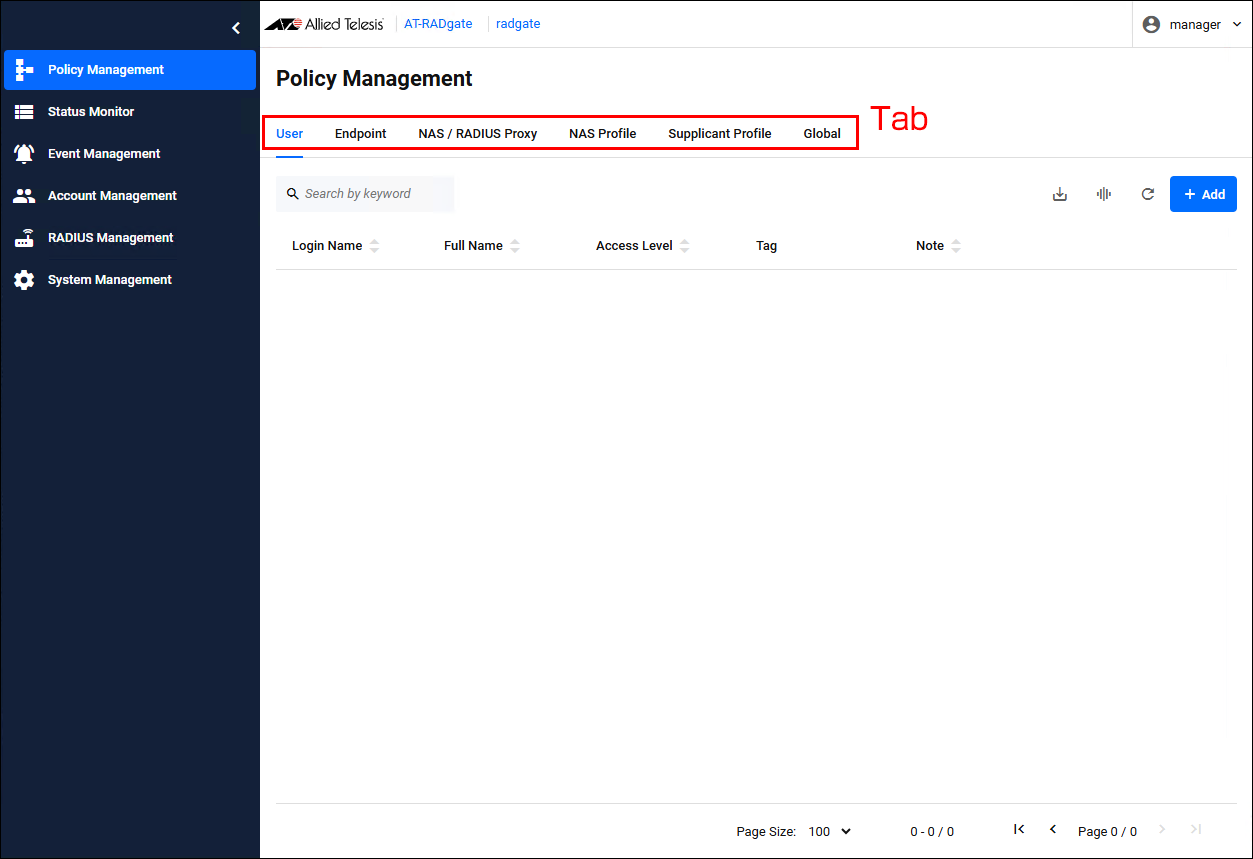Click the waveform icon beside refresh

click(x=1104, y=194)
